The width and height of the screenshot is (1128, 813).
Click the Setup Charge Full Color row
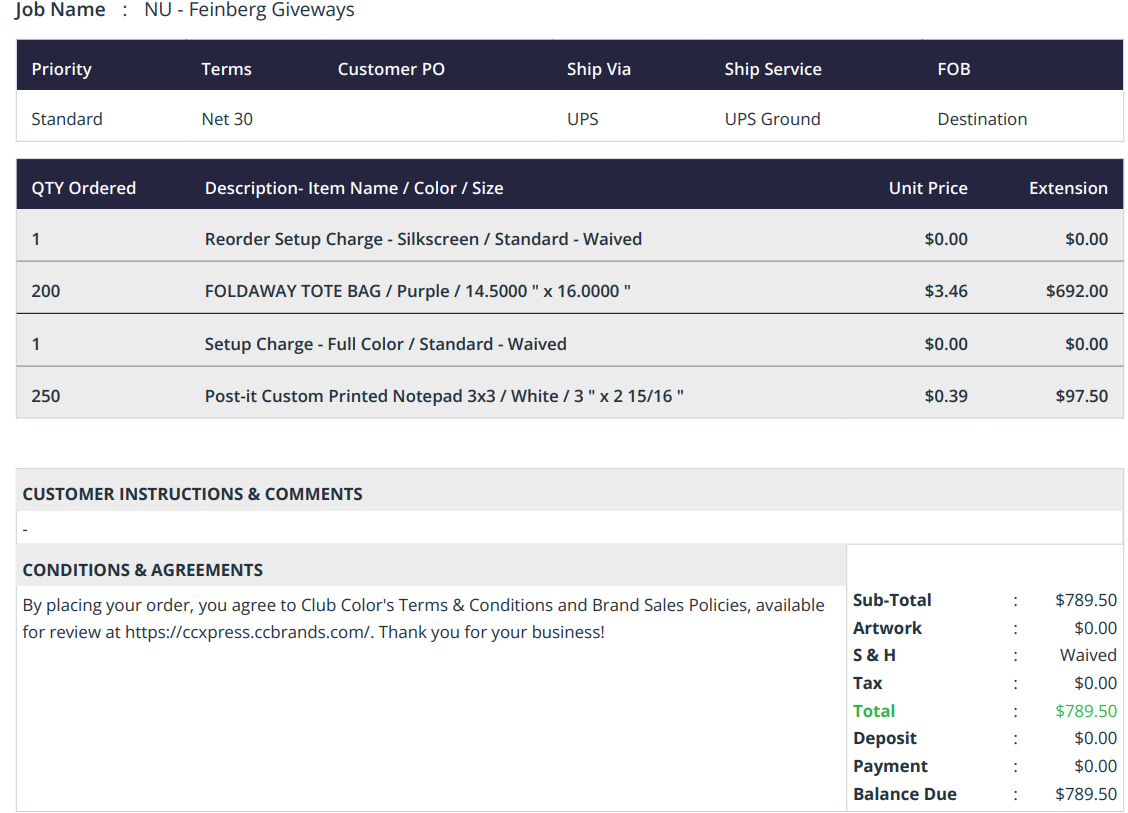[x=569, y=344]
